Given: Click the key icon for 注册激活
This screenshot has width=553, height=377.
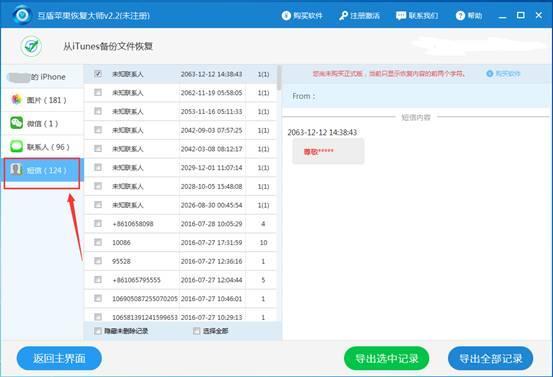Looking at the screenshot, I should click(x=343, y=16).
